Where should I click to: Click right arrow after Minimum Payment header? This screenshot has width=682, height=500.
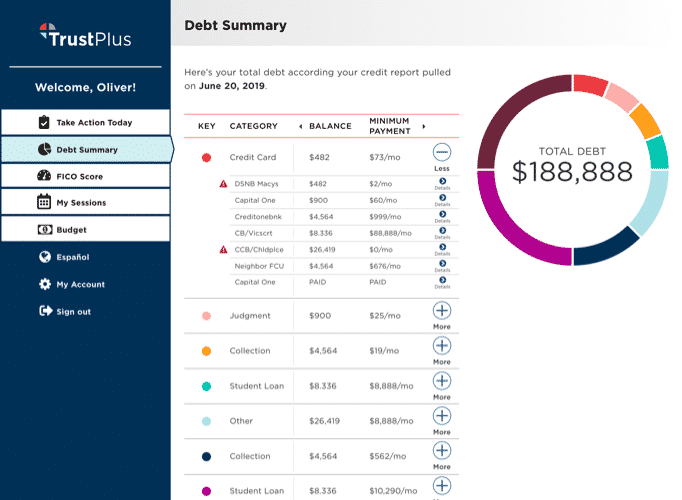tap(424, 127)
